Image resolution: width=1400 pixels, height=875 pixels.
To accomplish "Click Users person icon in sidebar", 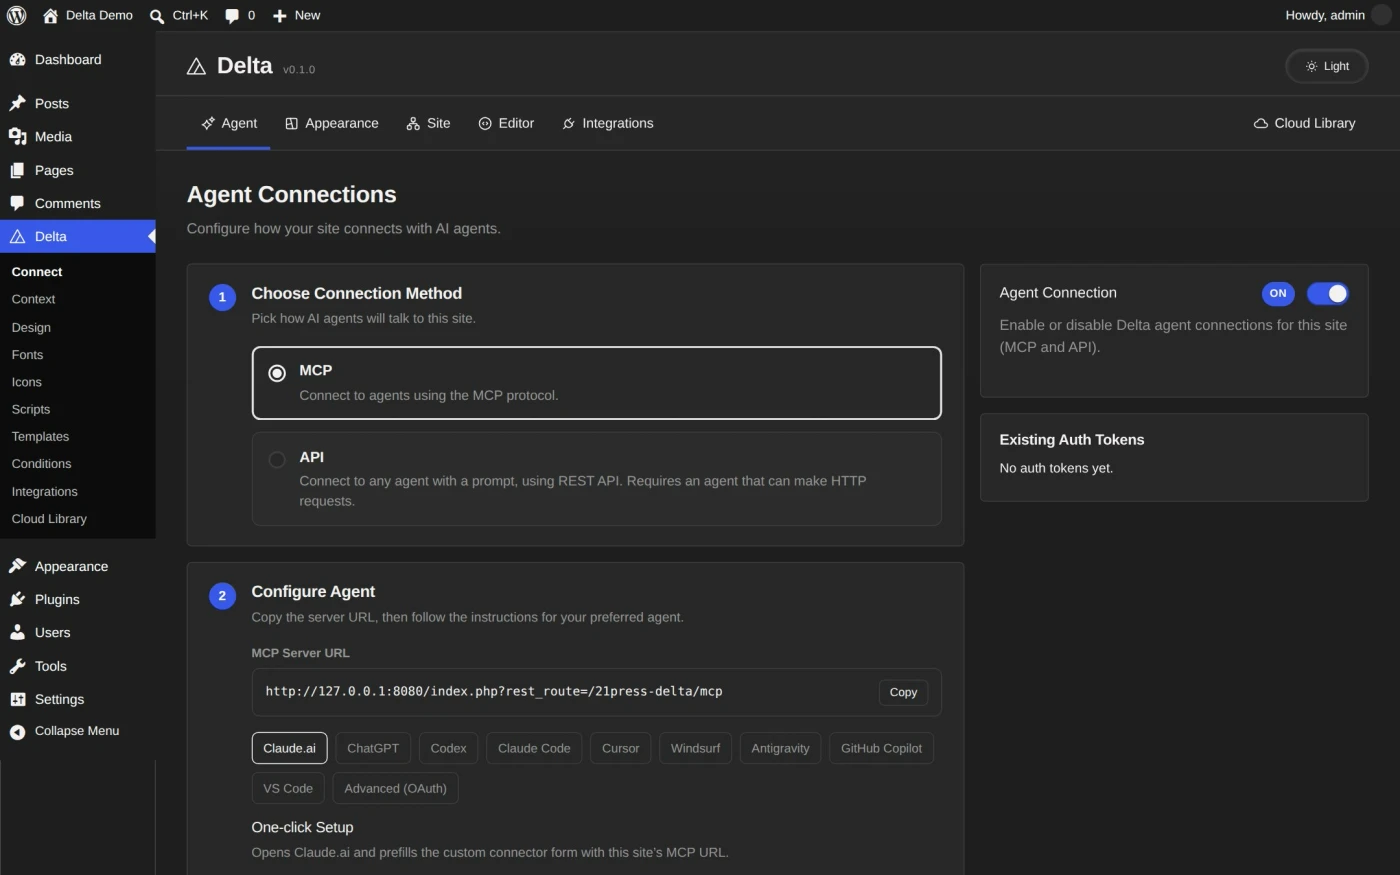I will [17, 633].
